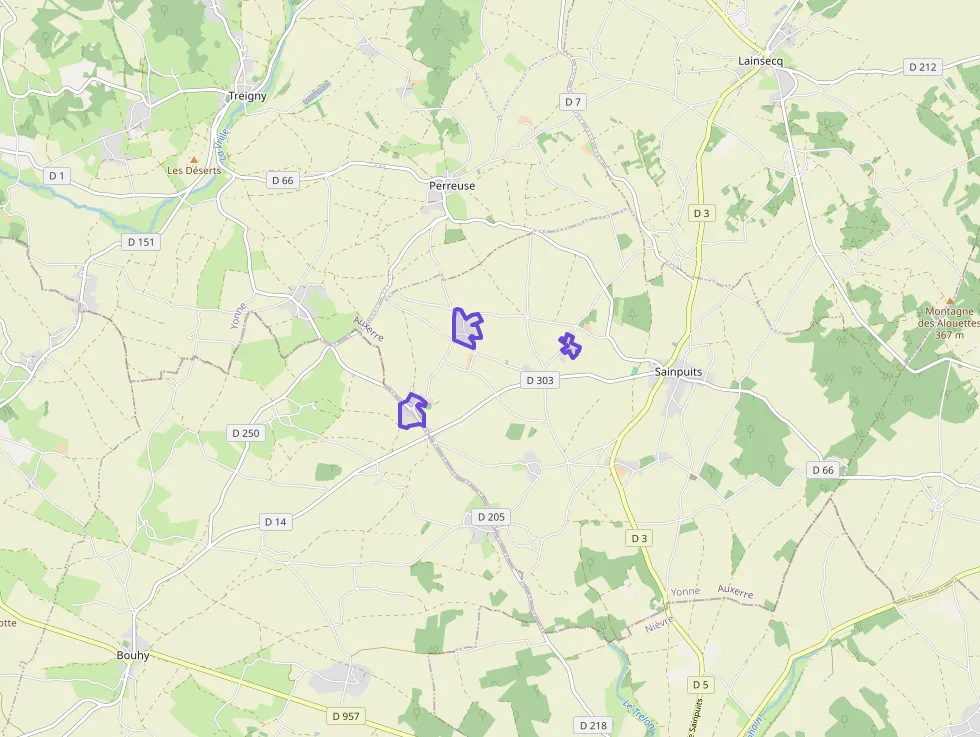Select the D 250 road shield
The height and width of the screenshot is (737, 980).
(246, 433)
